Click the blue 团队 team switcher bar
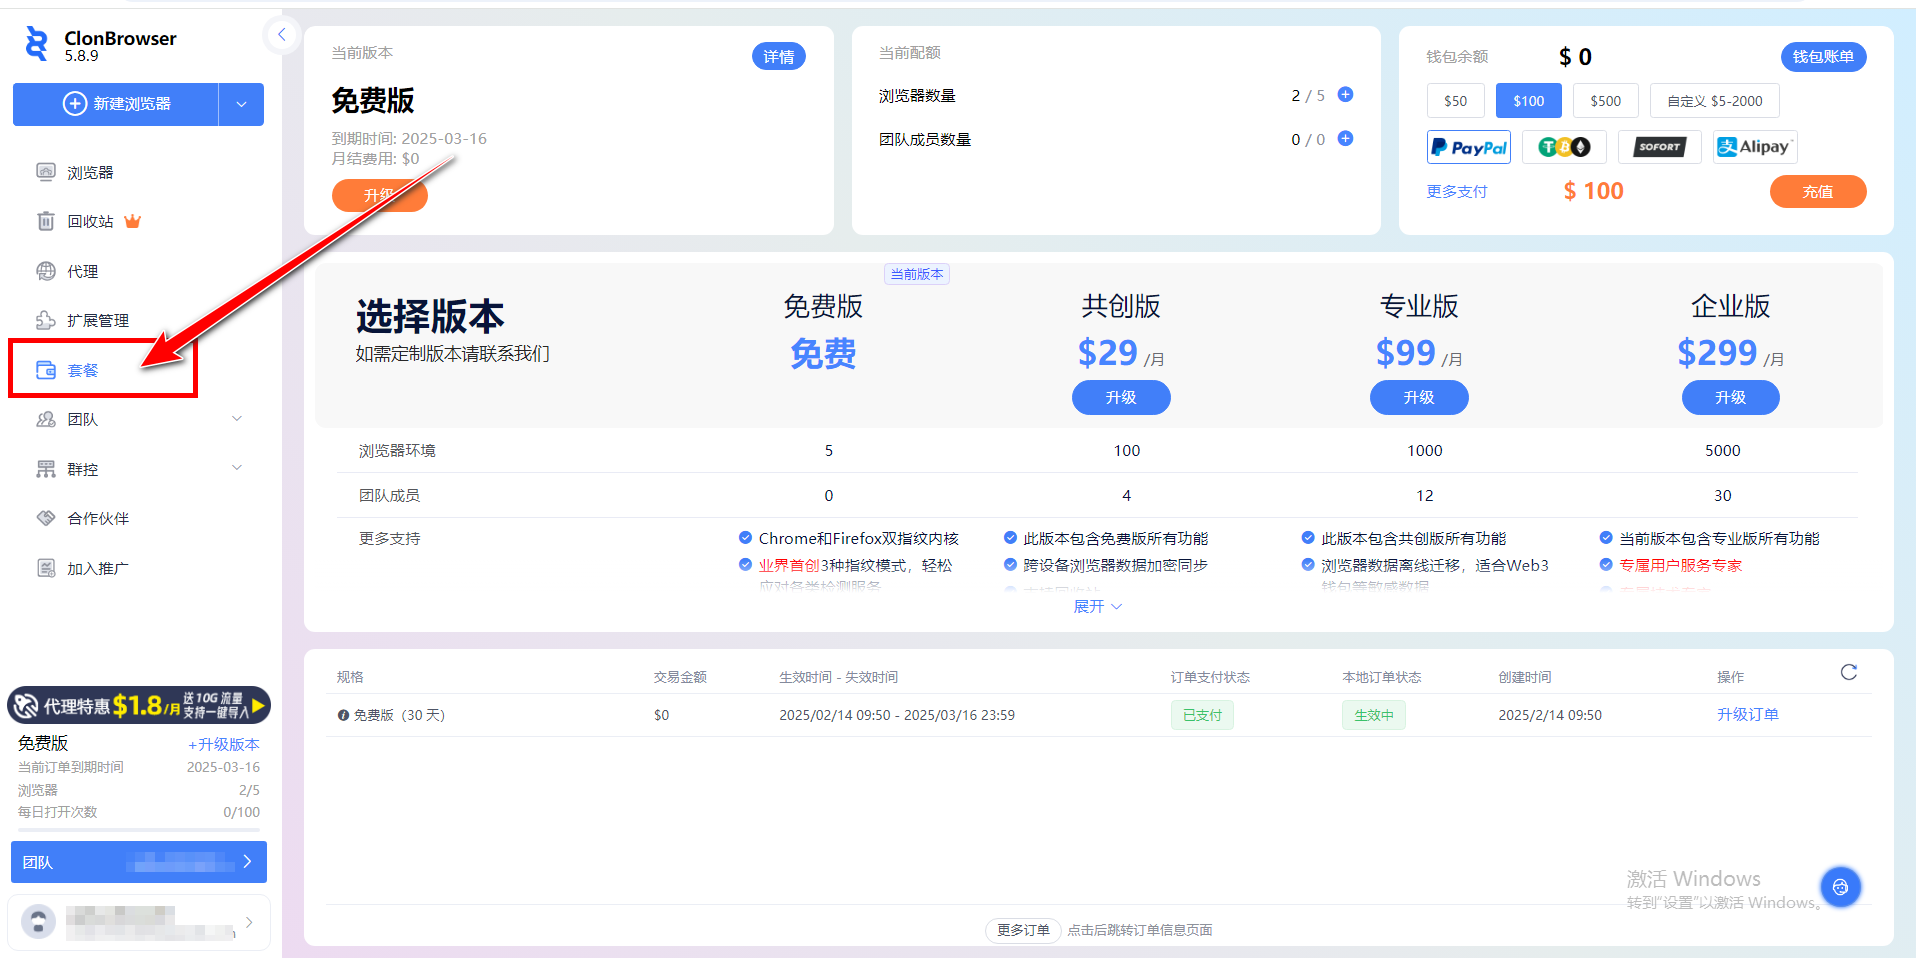 (x=139, y=862)
